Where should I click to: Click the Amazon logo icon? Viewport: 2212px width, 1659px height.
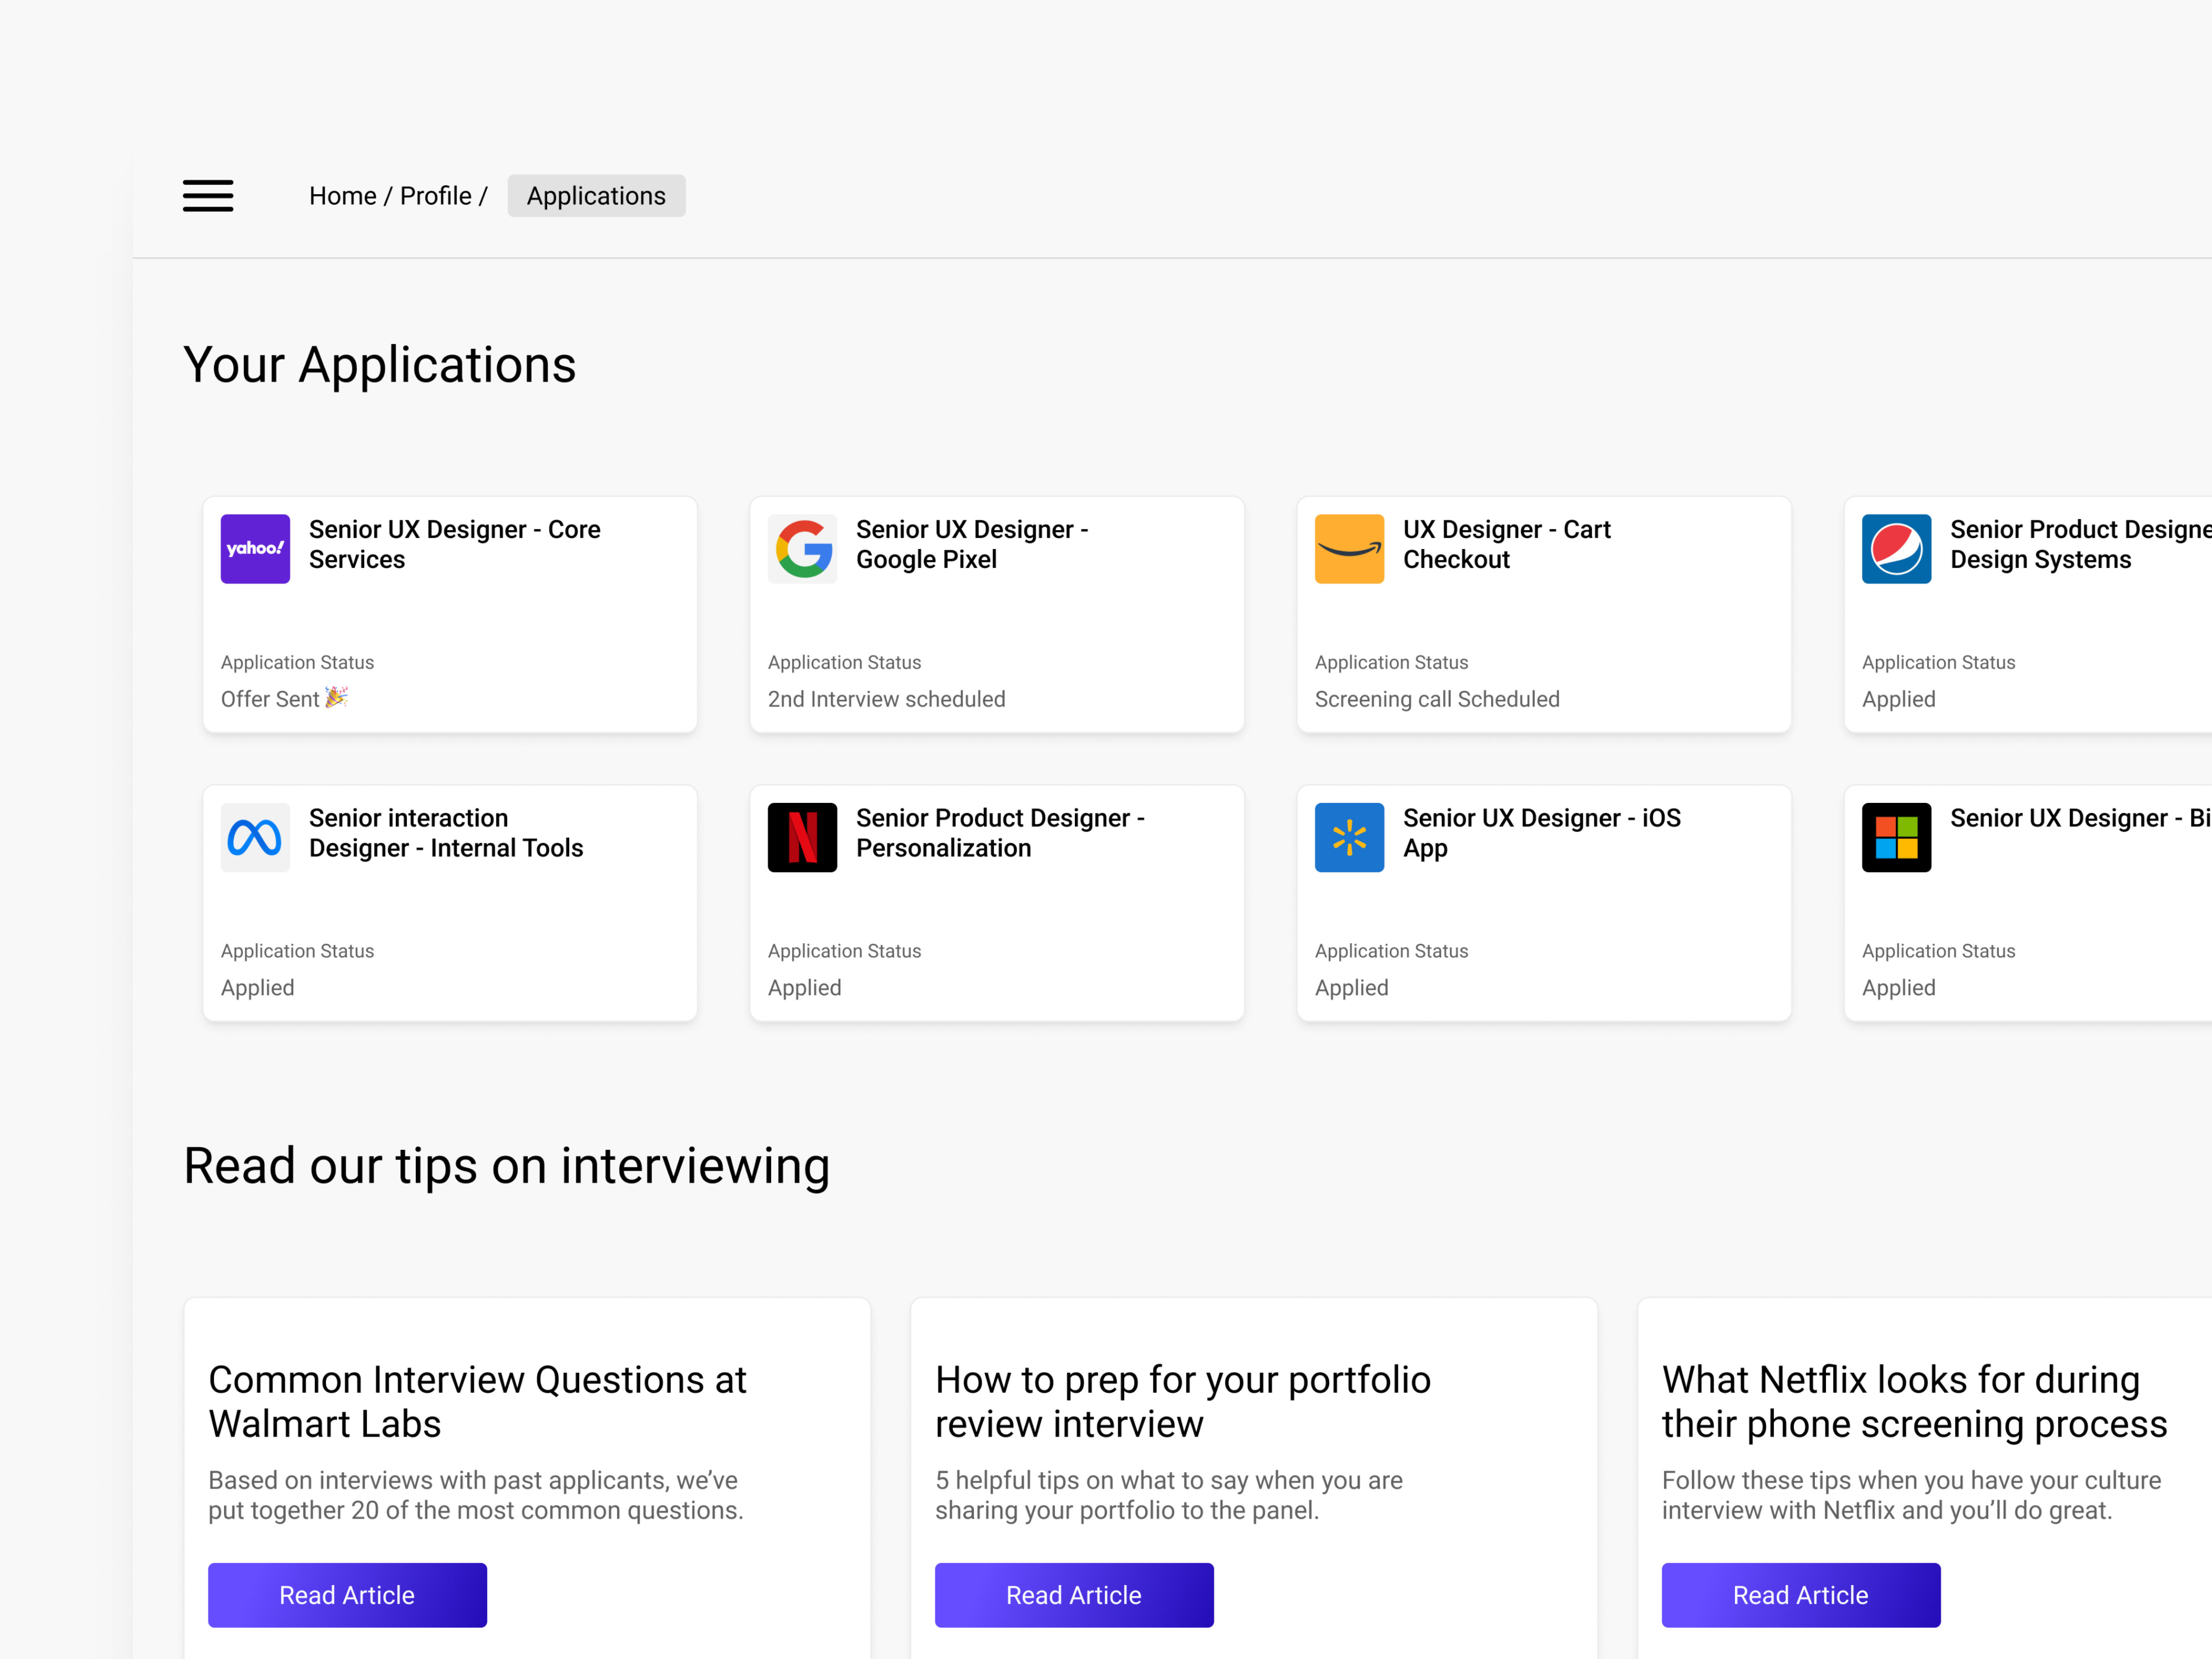pos(1349,549)
